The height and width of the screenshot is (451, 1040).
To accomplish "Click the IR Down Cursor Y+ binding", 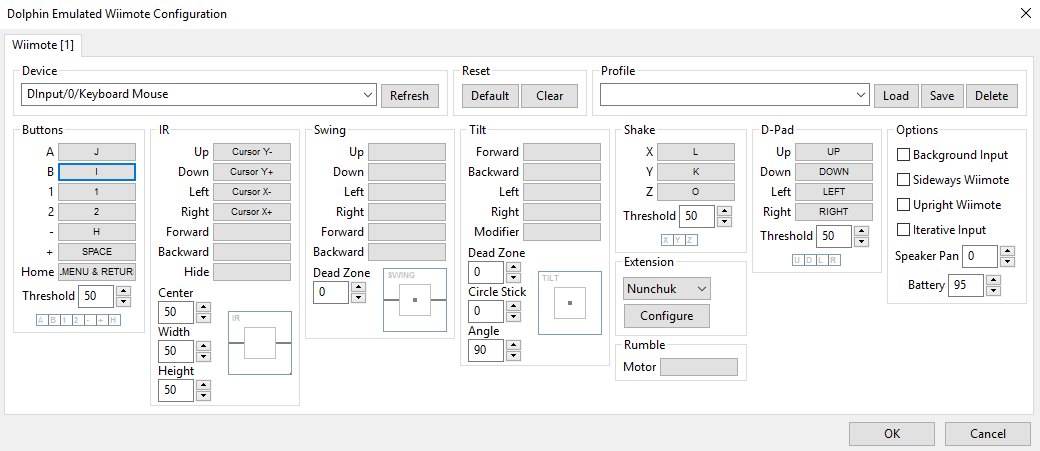I will click(251, 172).
